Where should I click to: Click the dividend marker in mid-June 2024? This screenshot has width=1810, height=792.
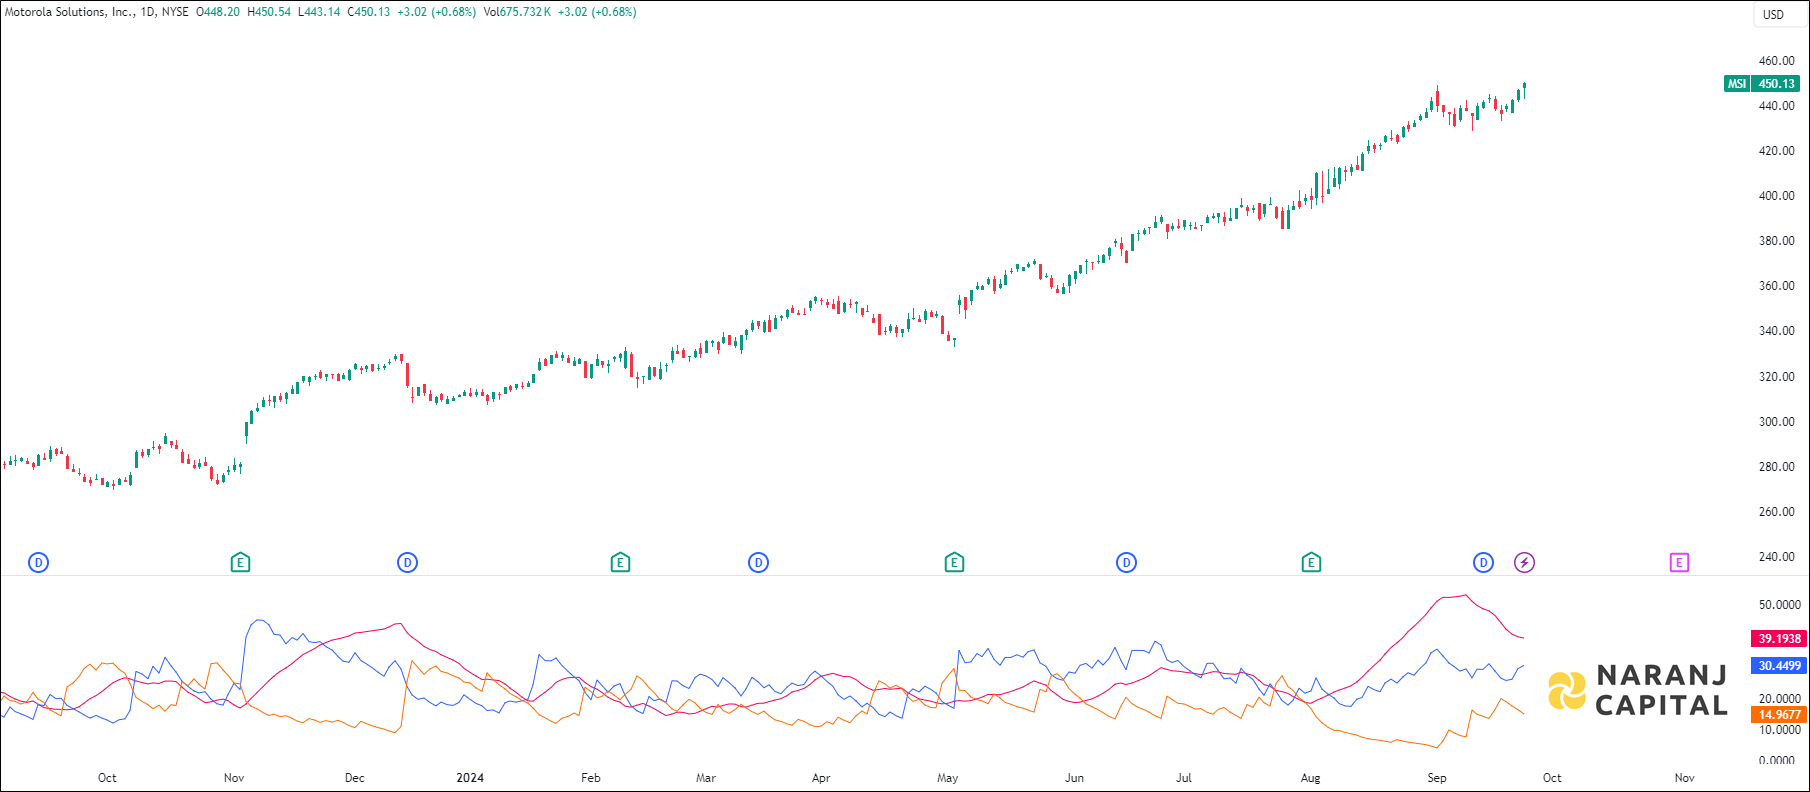(x=1126, y=563)
